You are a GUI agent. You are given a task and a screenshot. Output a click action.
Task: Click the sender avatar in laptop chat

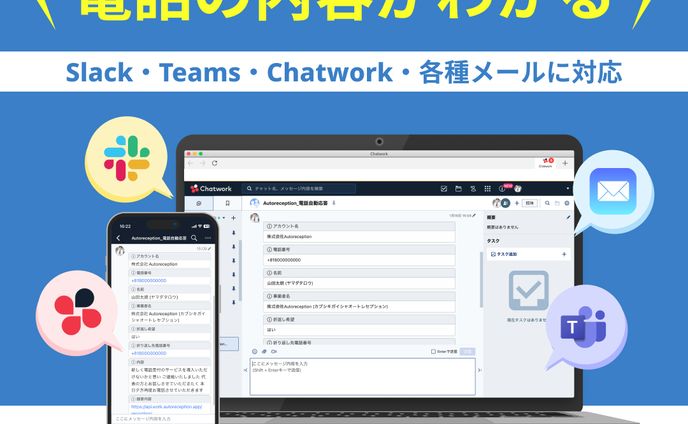click(x=255, y=218)
